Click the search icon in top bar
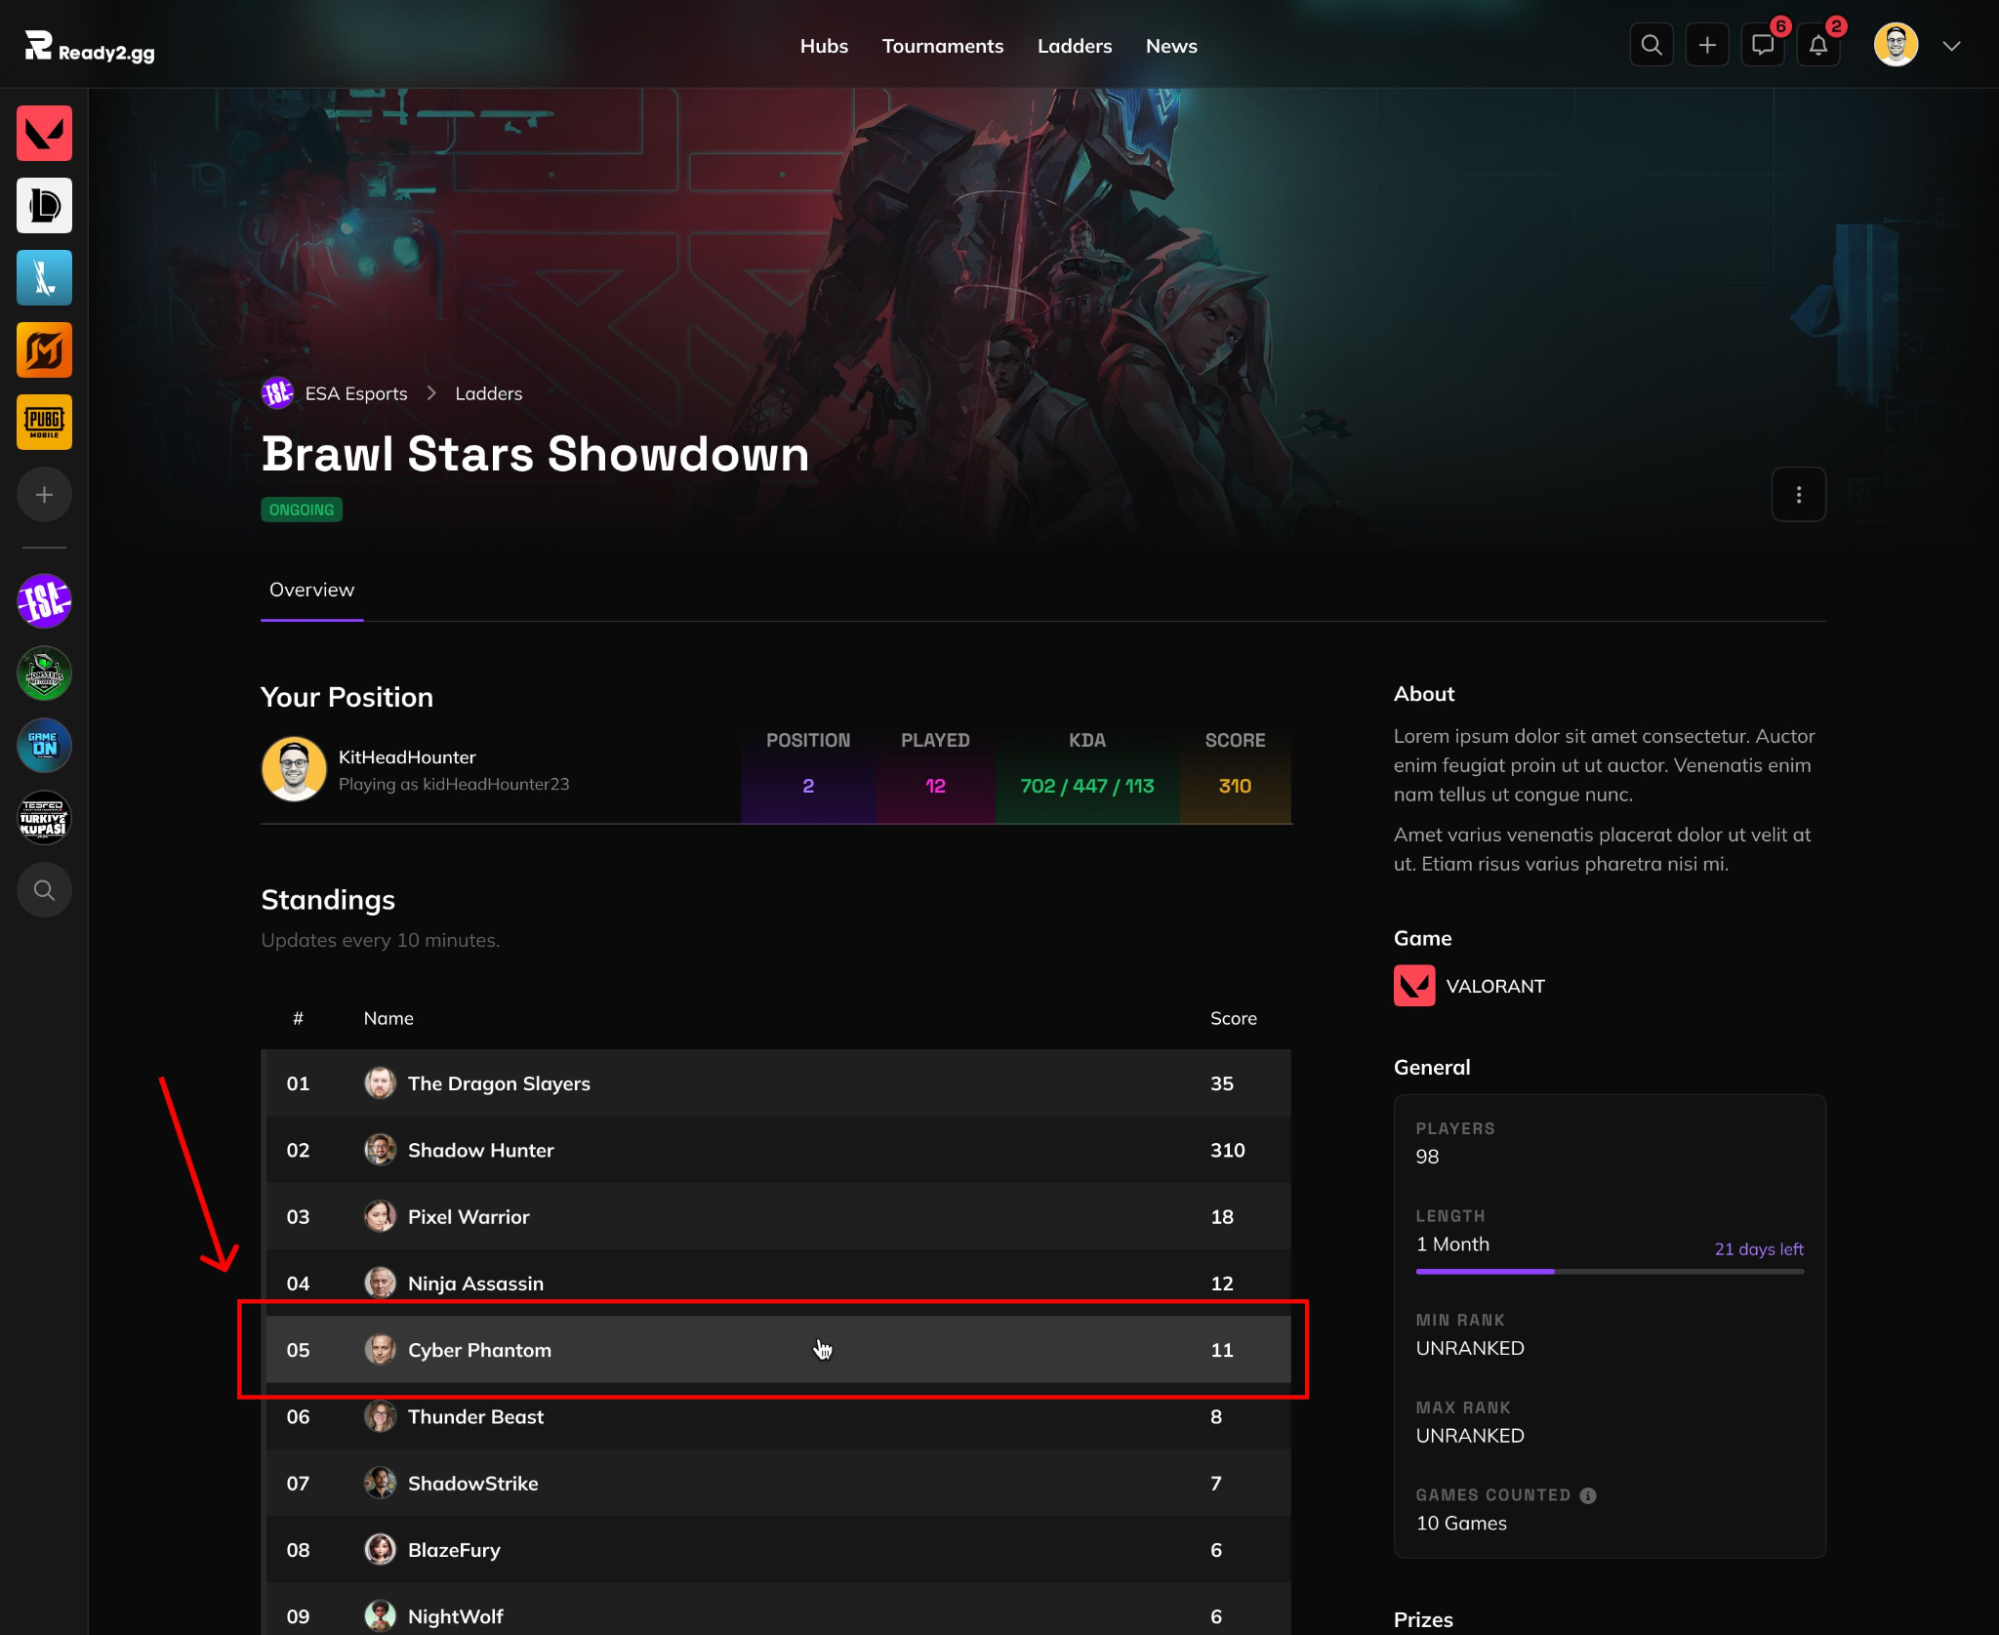Viewport: 1999px width, 1635px height. coord(1651,46)
